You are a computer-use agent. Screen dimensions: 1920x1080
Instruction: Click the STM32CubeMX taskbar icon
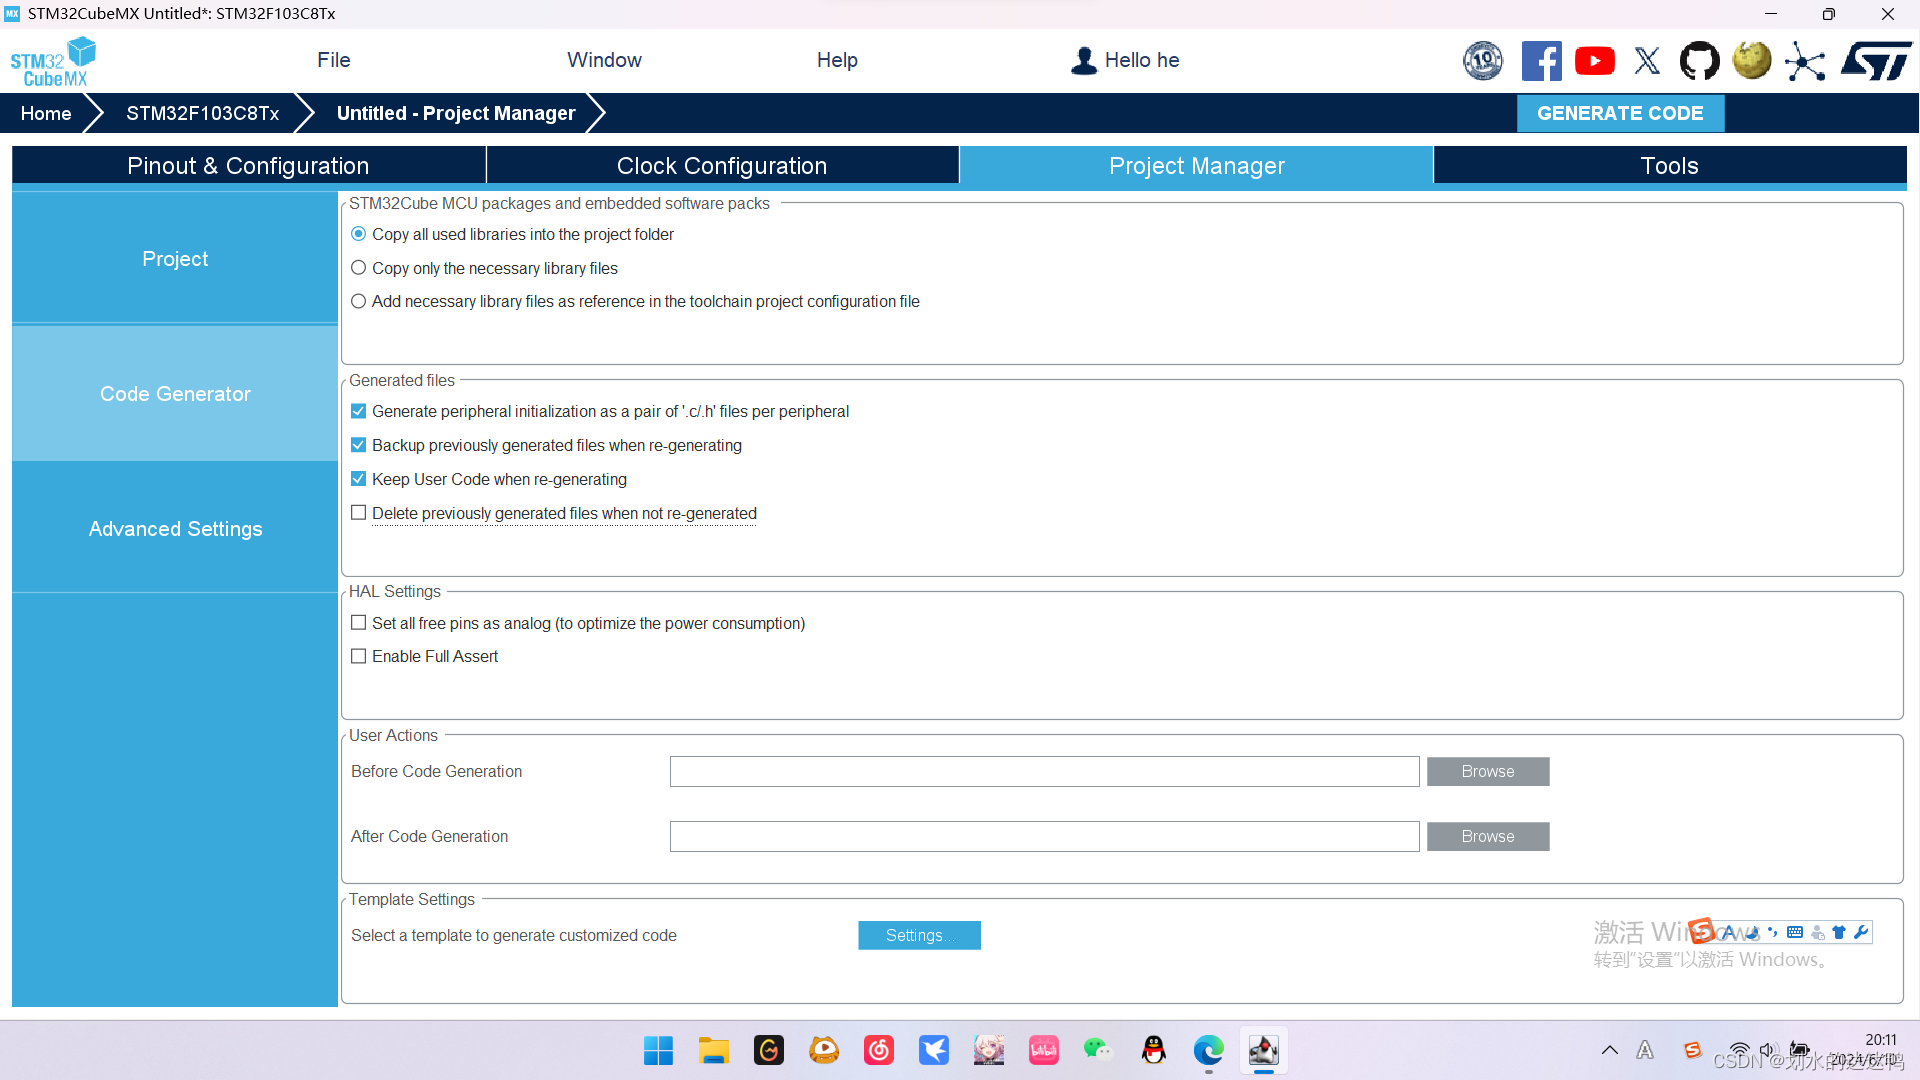point(1263,1051)
